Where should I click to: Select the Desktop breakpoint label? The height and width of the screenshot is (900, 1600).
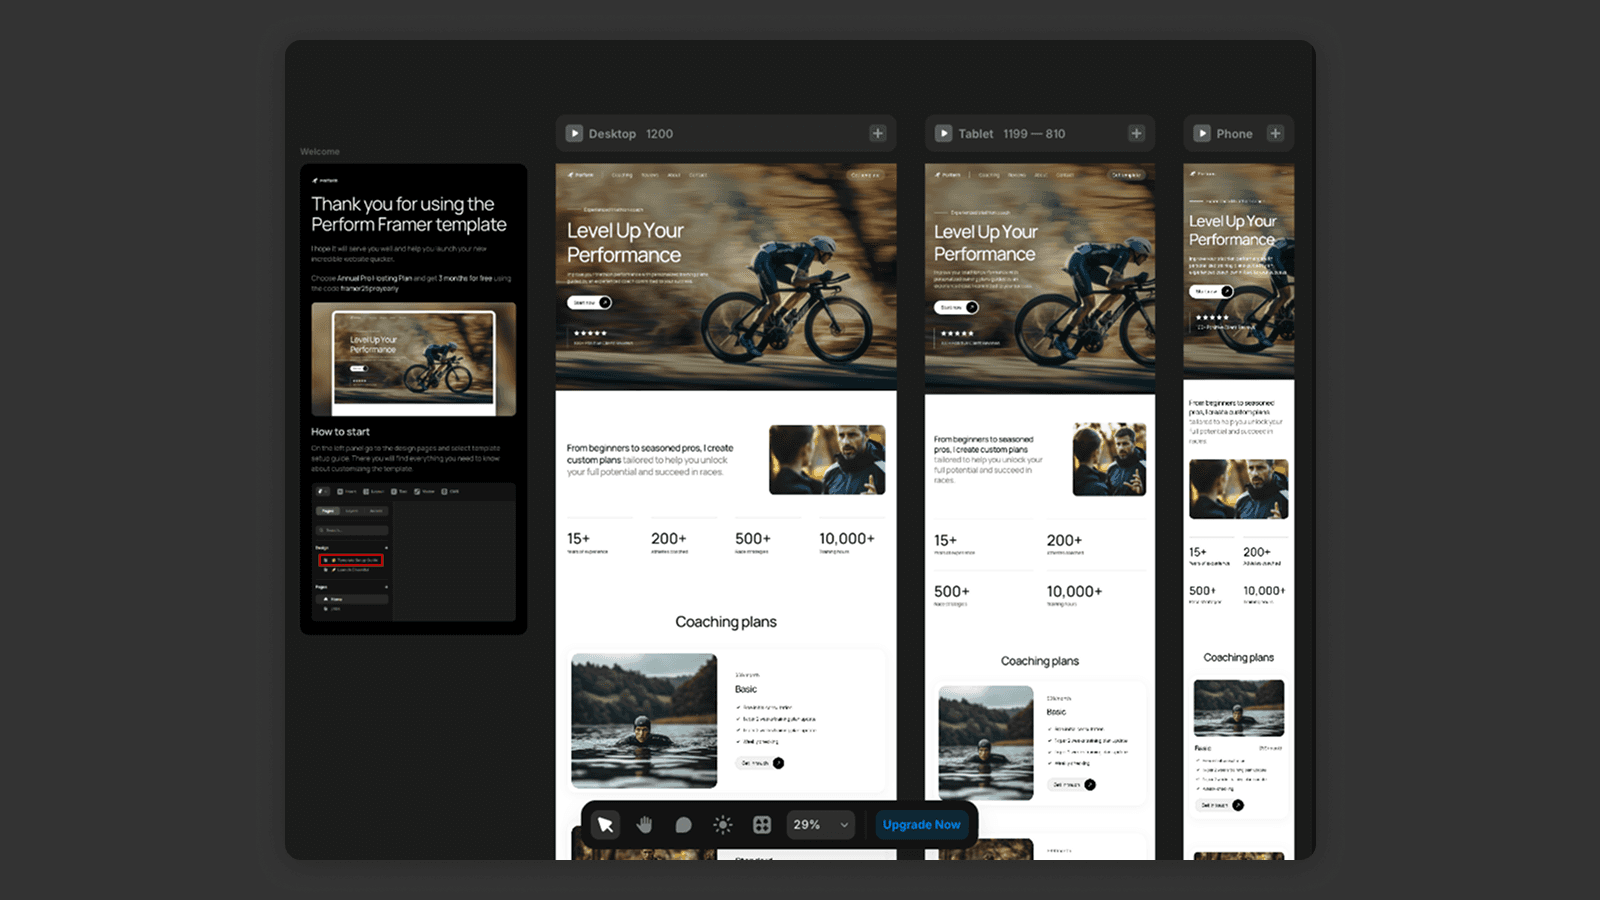pyautogui.click(x=612, y=134)
